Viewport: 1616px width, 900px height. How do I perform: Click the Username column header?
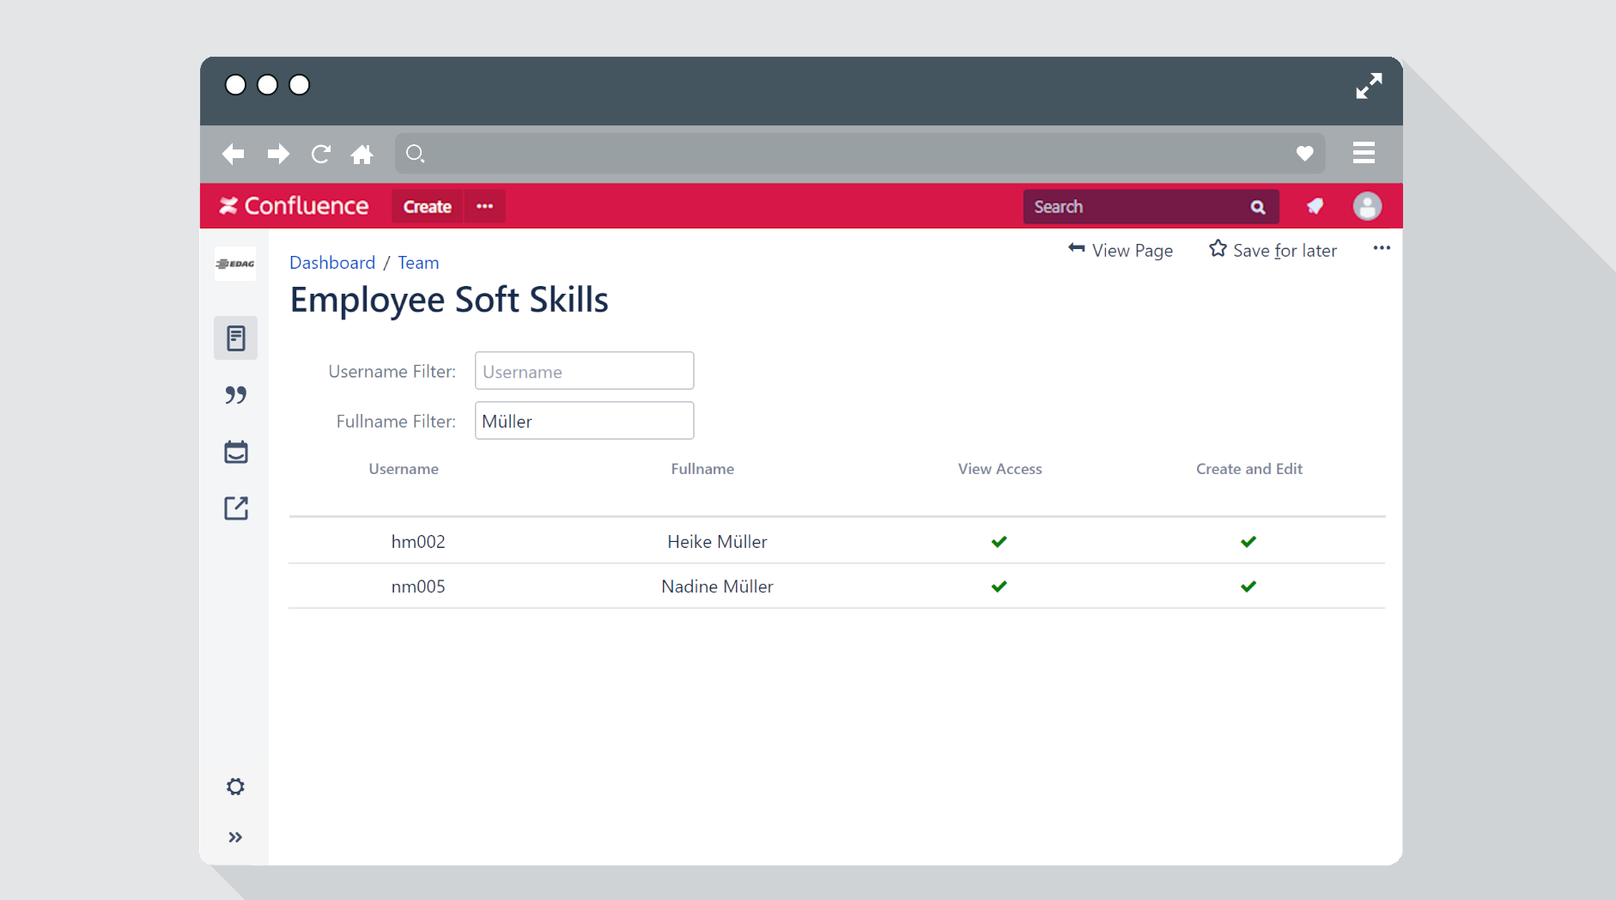tap(403, 469)
